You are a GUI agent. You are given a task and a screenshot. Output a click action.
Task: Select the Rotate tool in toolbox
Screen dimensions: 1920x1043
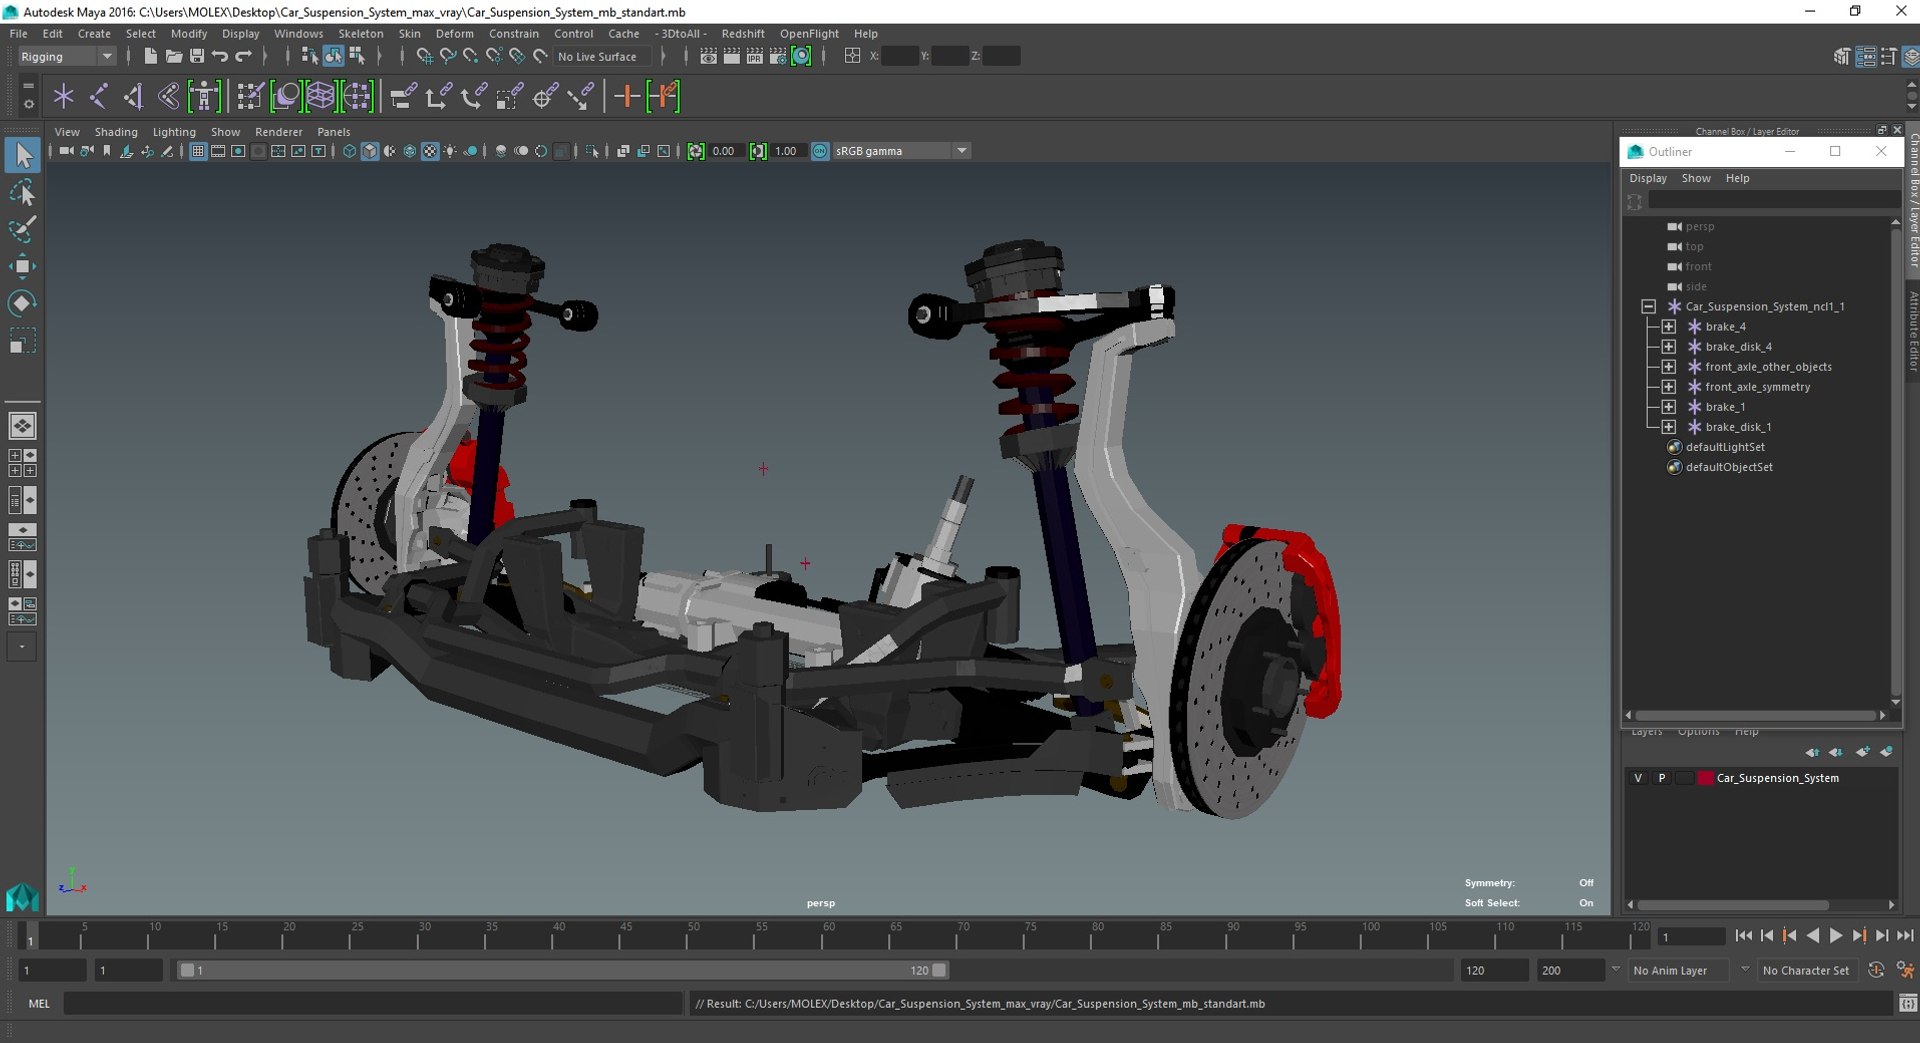(x=22, y=303)
